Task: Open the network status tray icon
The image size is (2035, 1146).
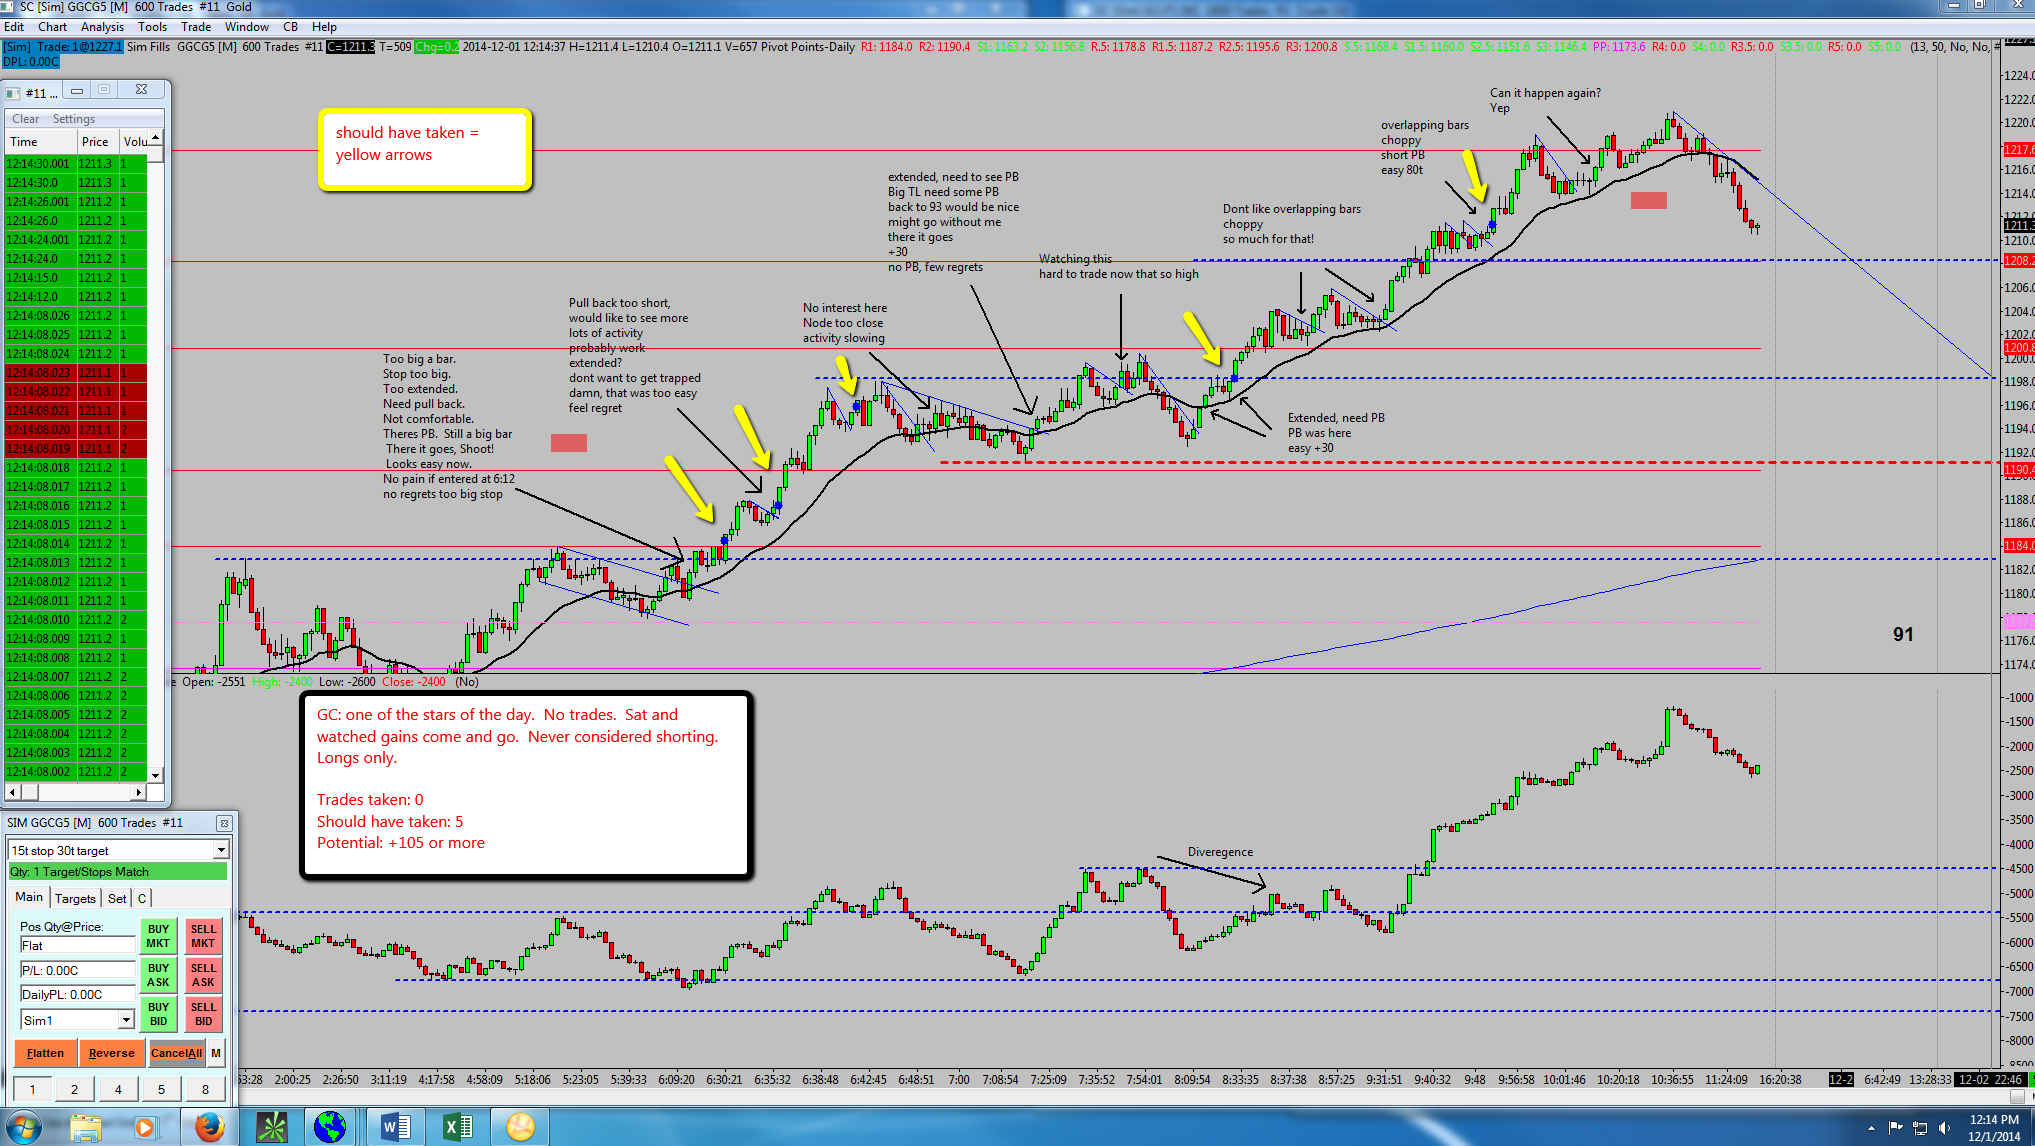Action: (x=1920, y=1128)
